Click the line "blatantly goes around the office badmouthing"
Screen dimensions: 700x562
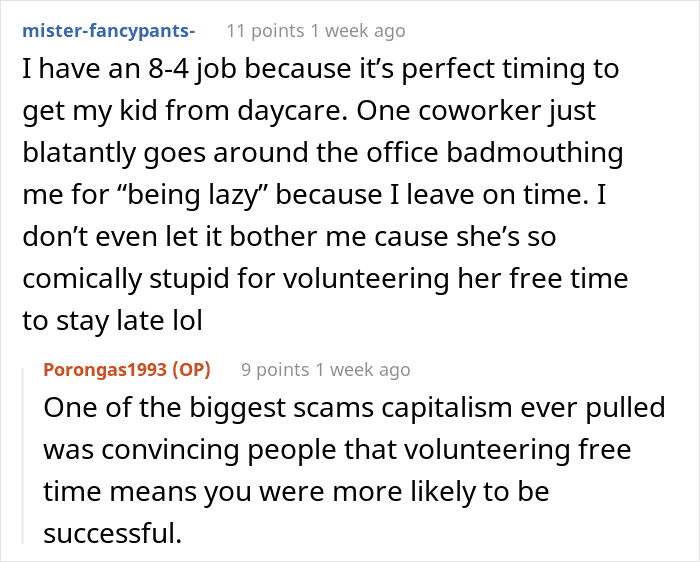(x=322, y=154)
